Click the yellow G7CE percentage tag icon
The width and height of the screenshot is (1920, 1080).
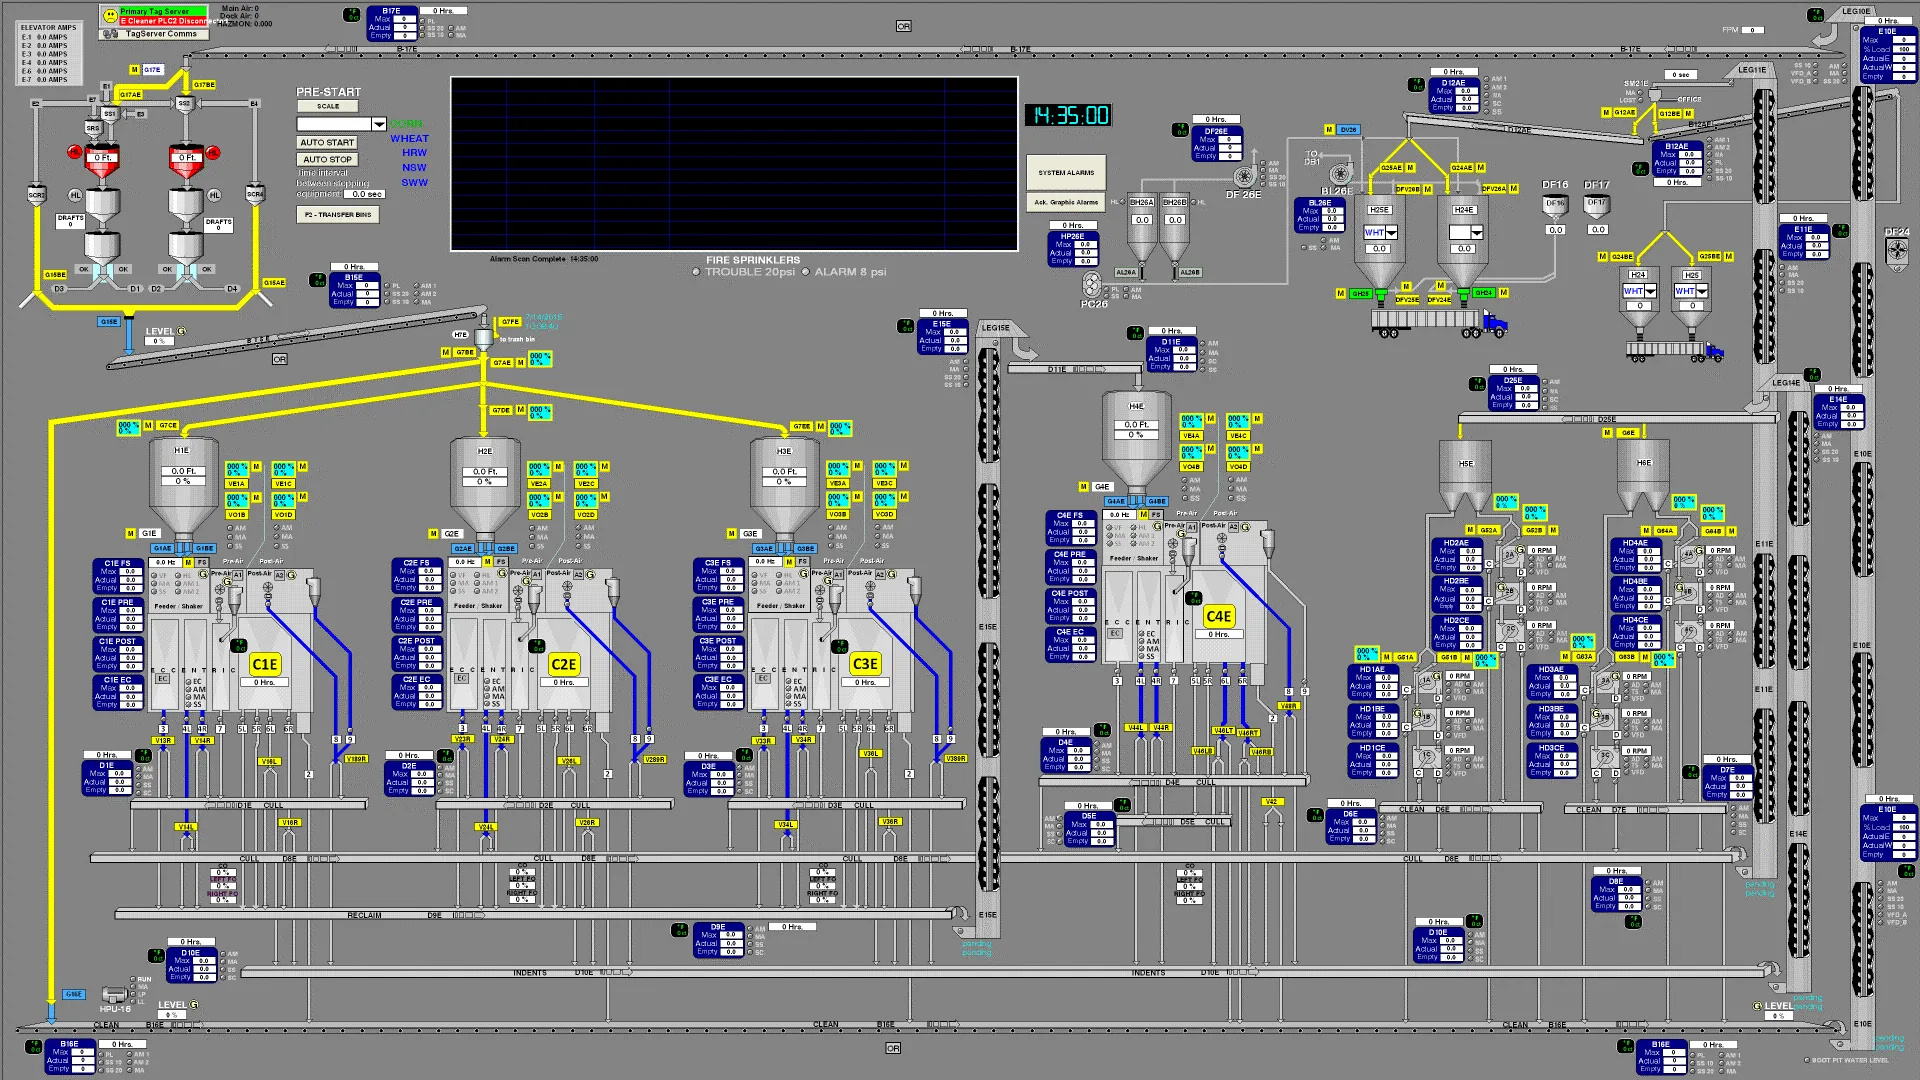click(166, 424)
